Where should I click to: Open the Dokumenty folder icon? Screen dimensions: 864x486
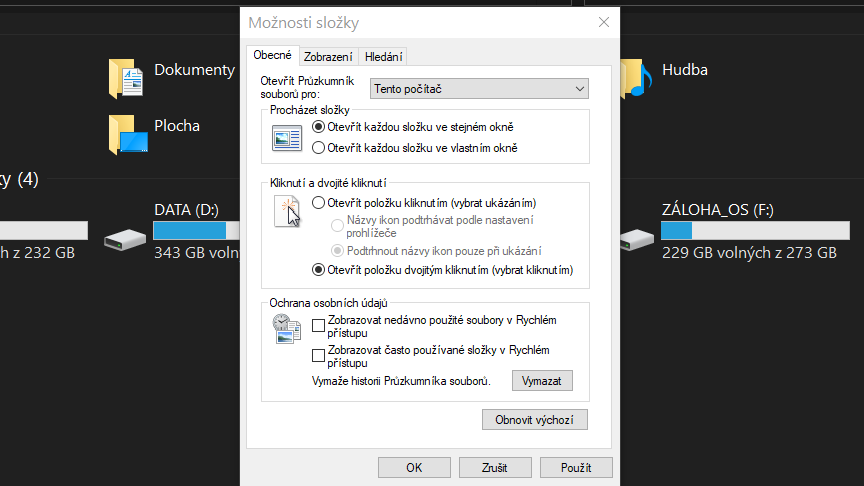tap(126, 78)
